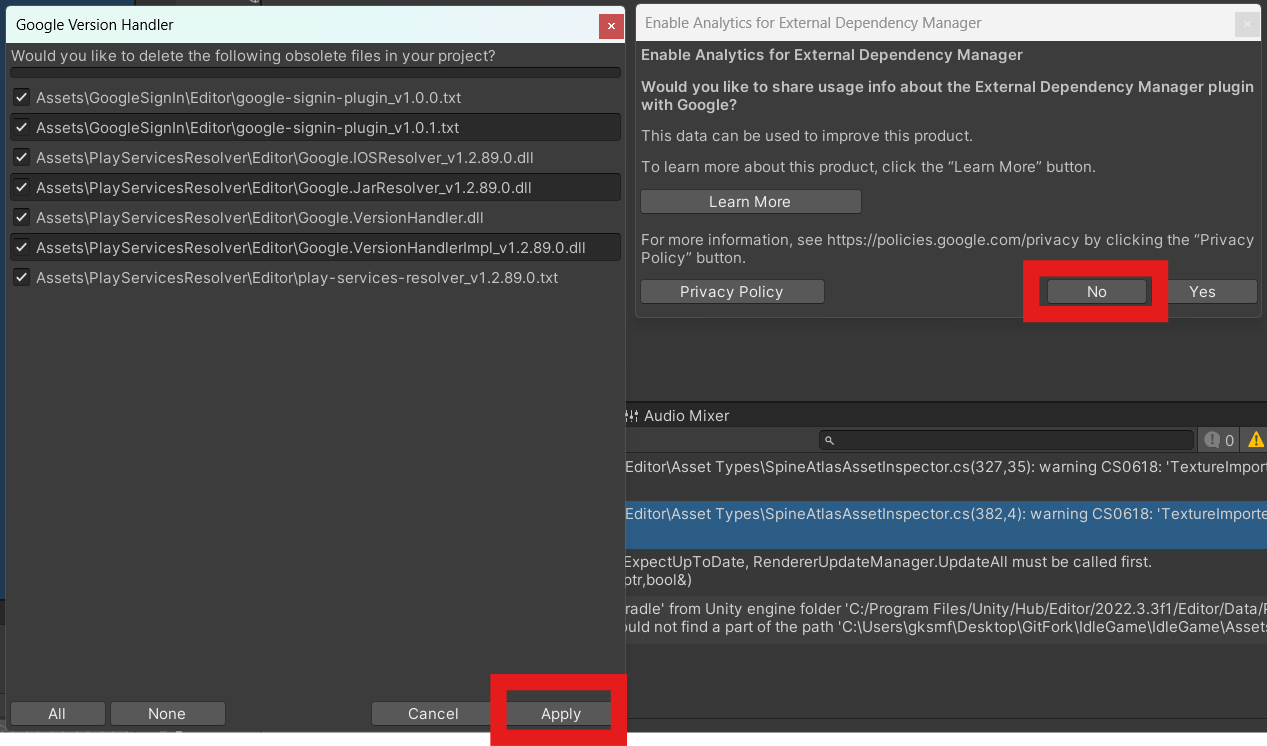Image resolution: width=1267 pixels, height=746 pixels.
Task: Toggle the console error count filter
Action: pos(1219,440)
